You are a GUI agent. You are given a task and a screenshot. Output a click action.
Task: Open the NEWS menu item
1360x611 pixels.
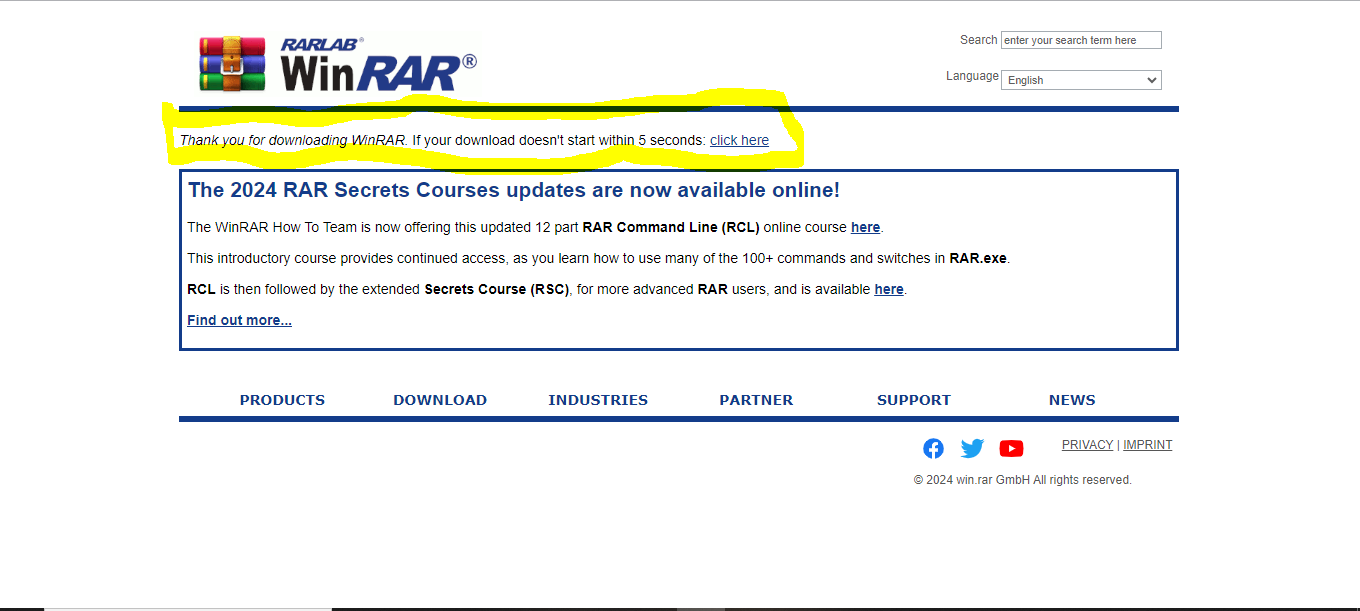[x=1072, y=400]
